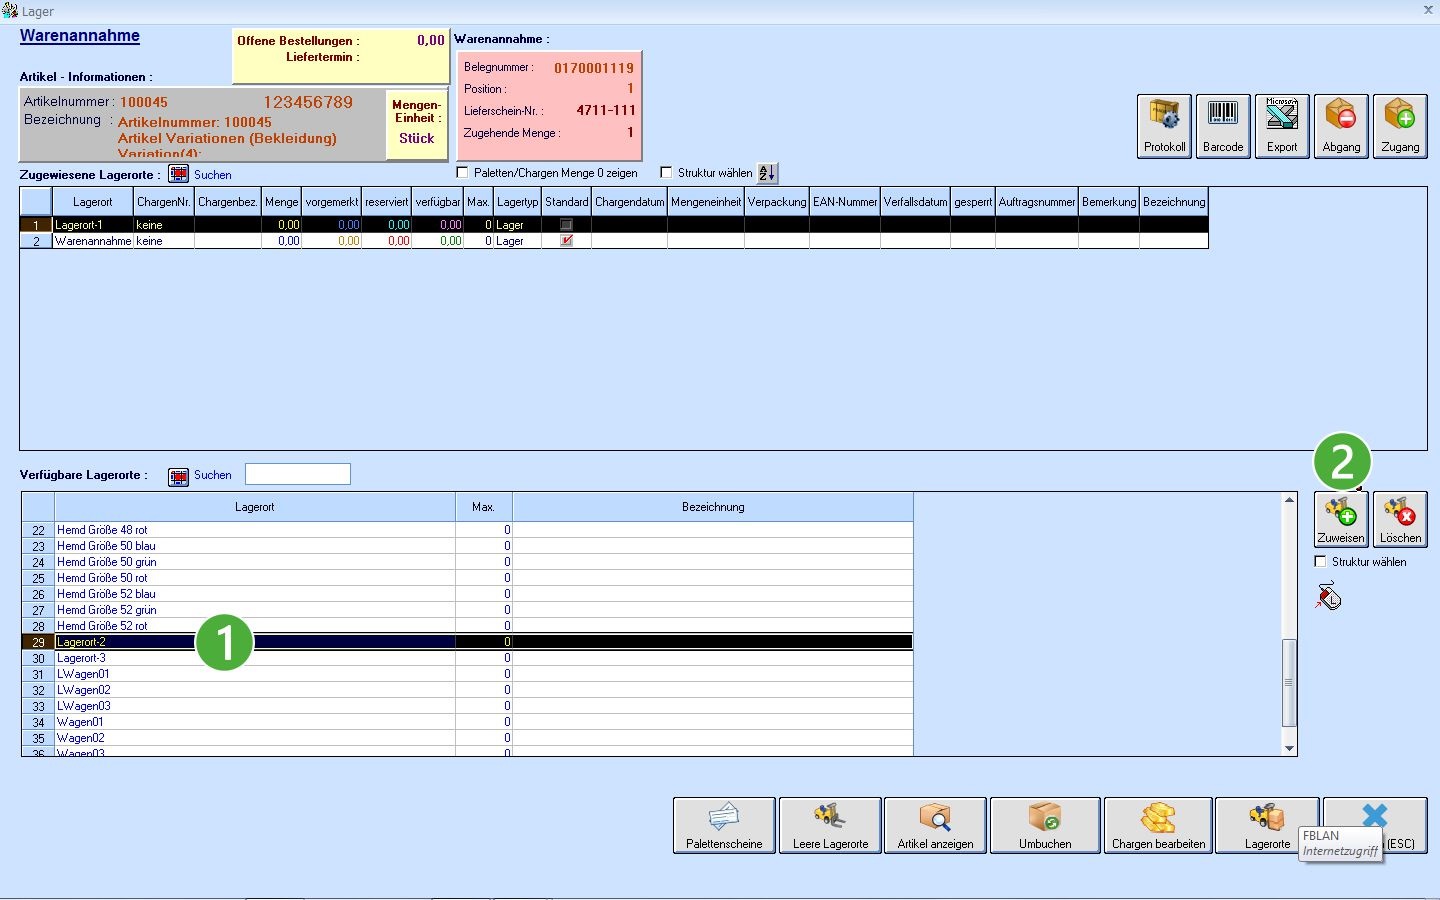Click the Menge column header

coord(281,202)
